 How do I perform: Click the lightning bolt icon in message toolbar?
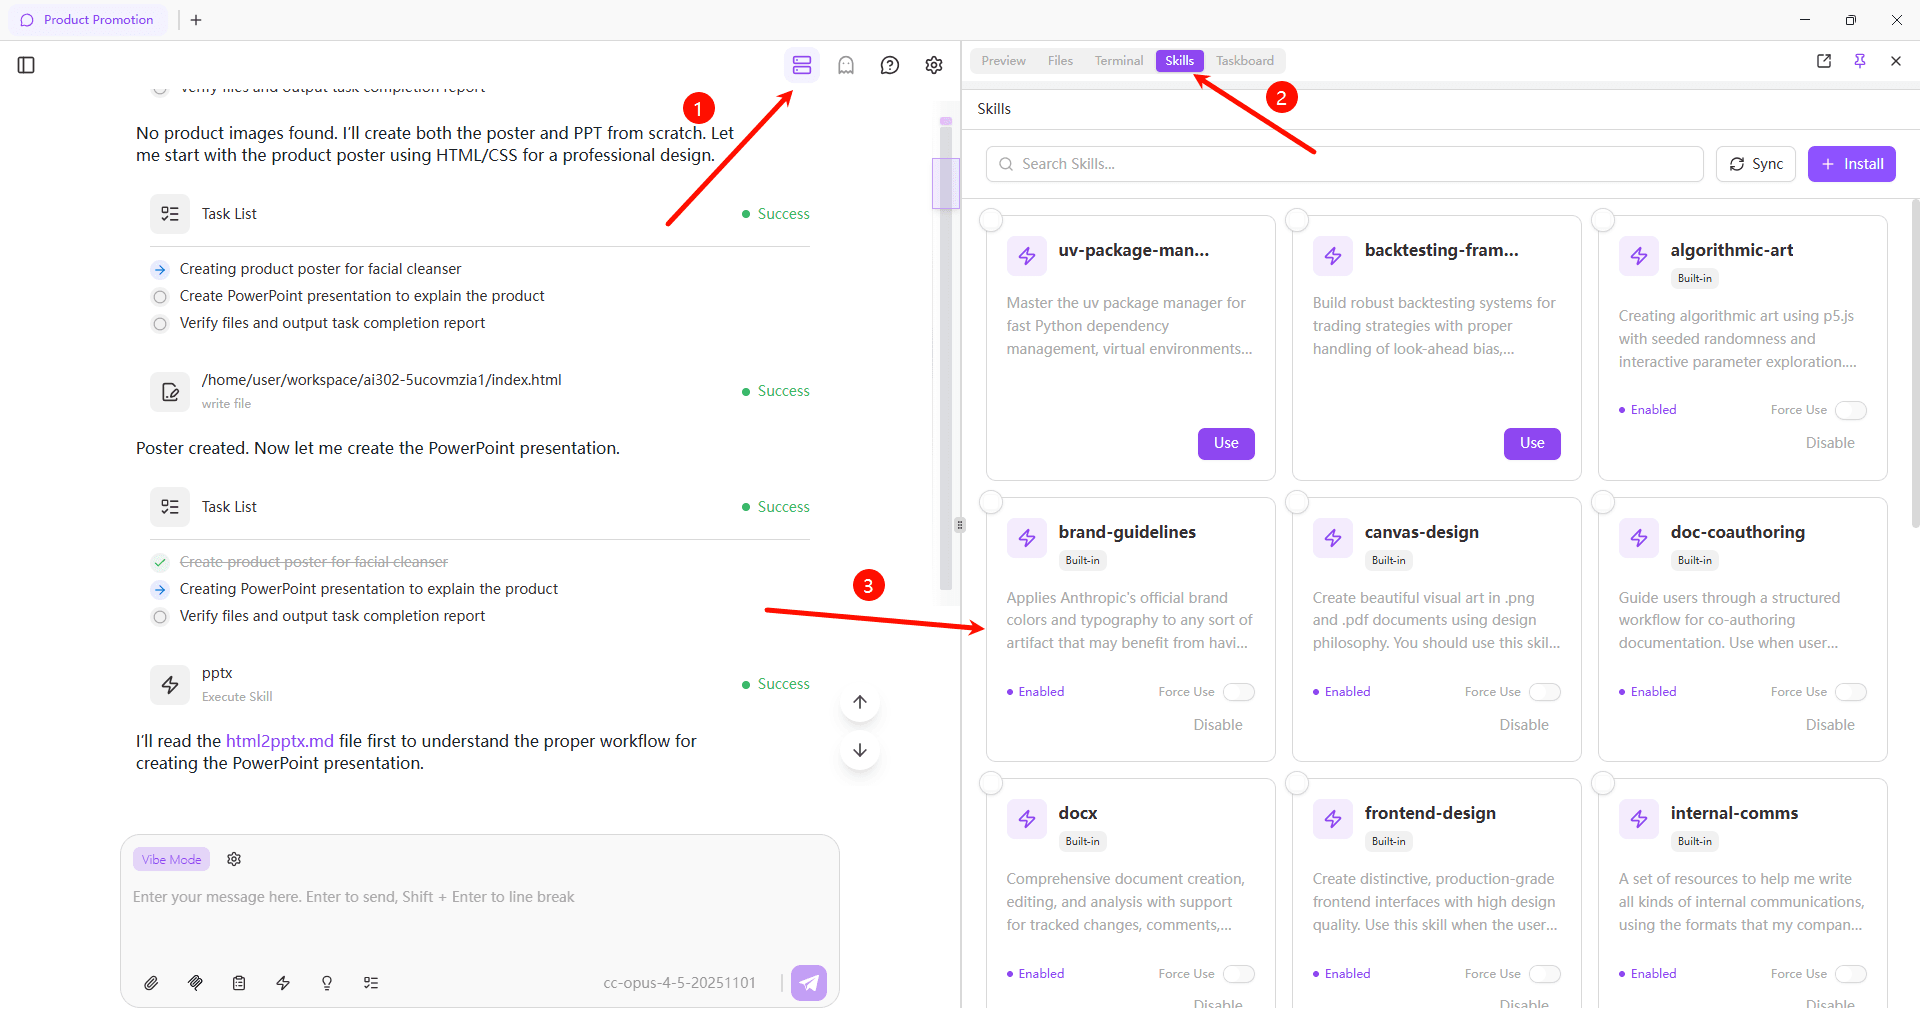pyautogui.click(x=283, y=983)
